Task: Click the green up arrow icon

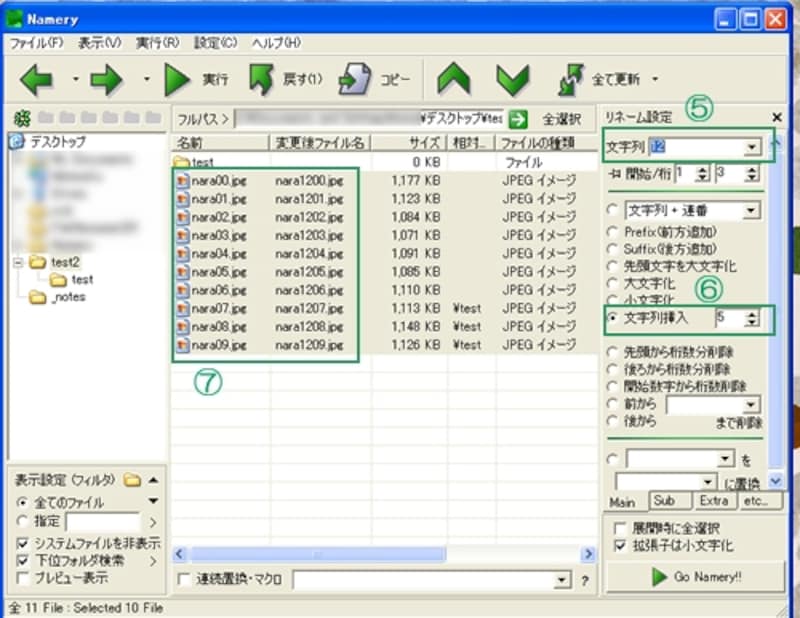Action: click(454, 78)
